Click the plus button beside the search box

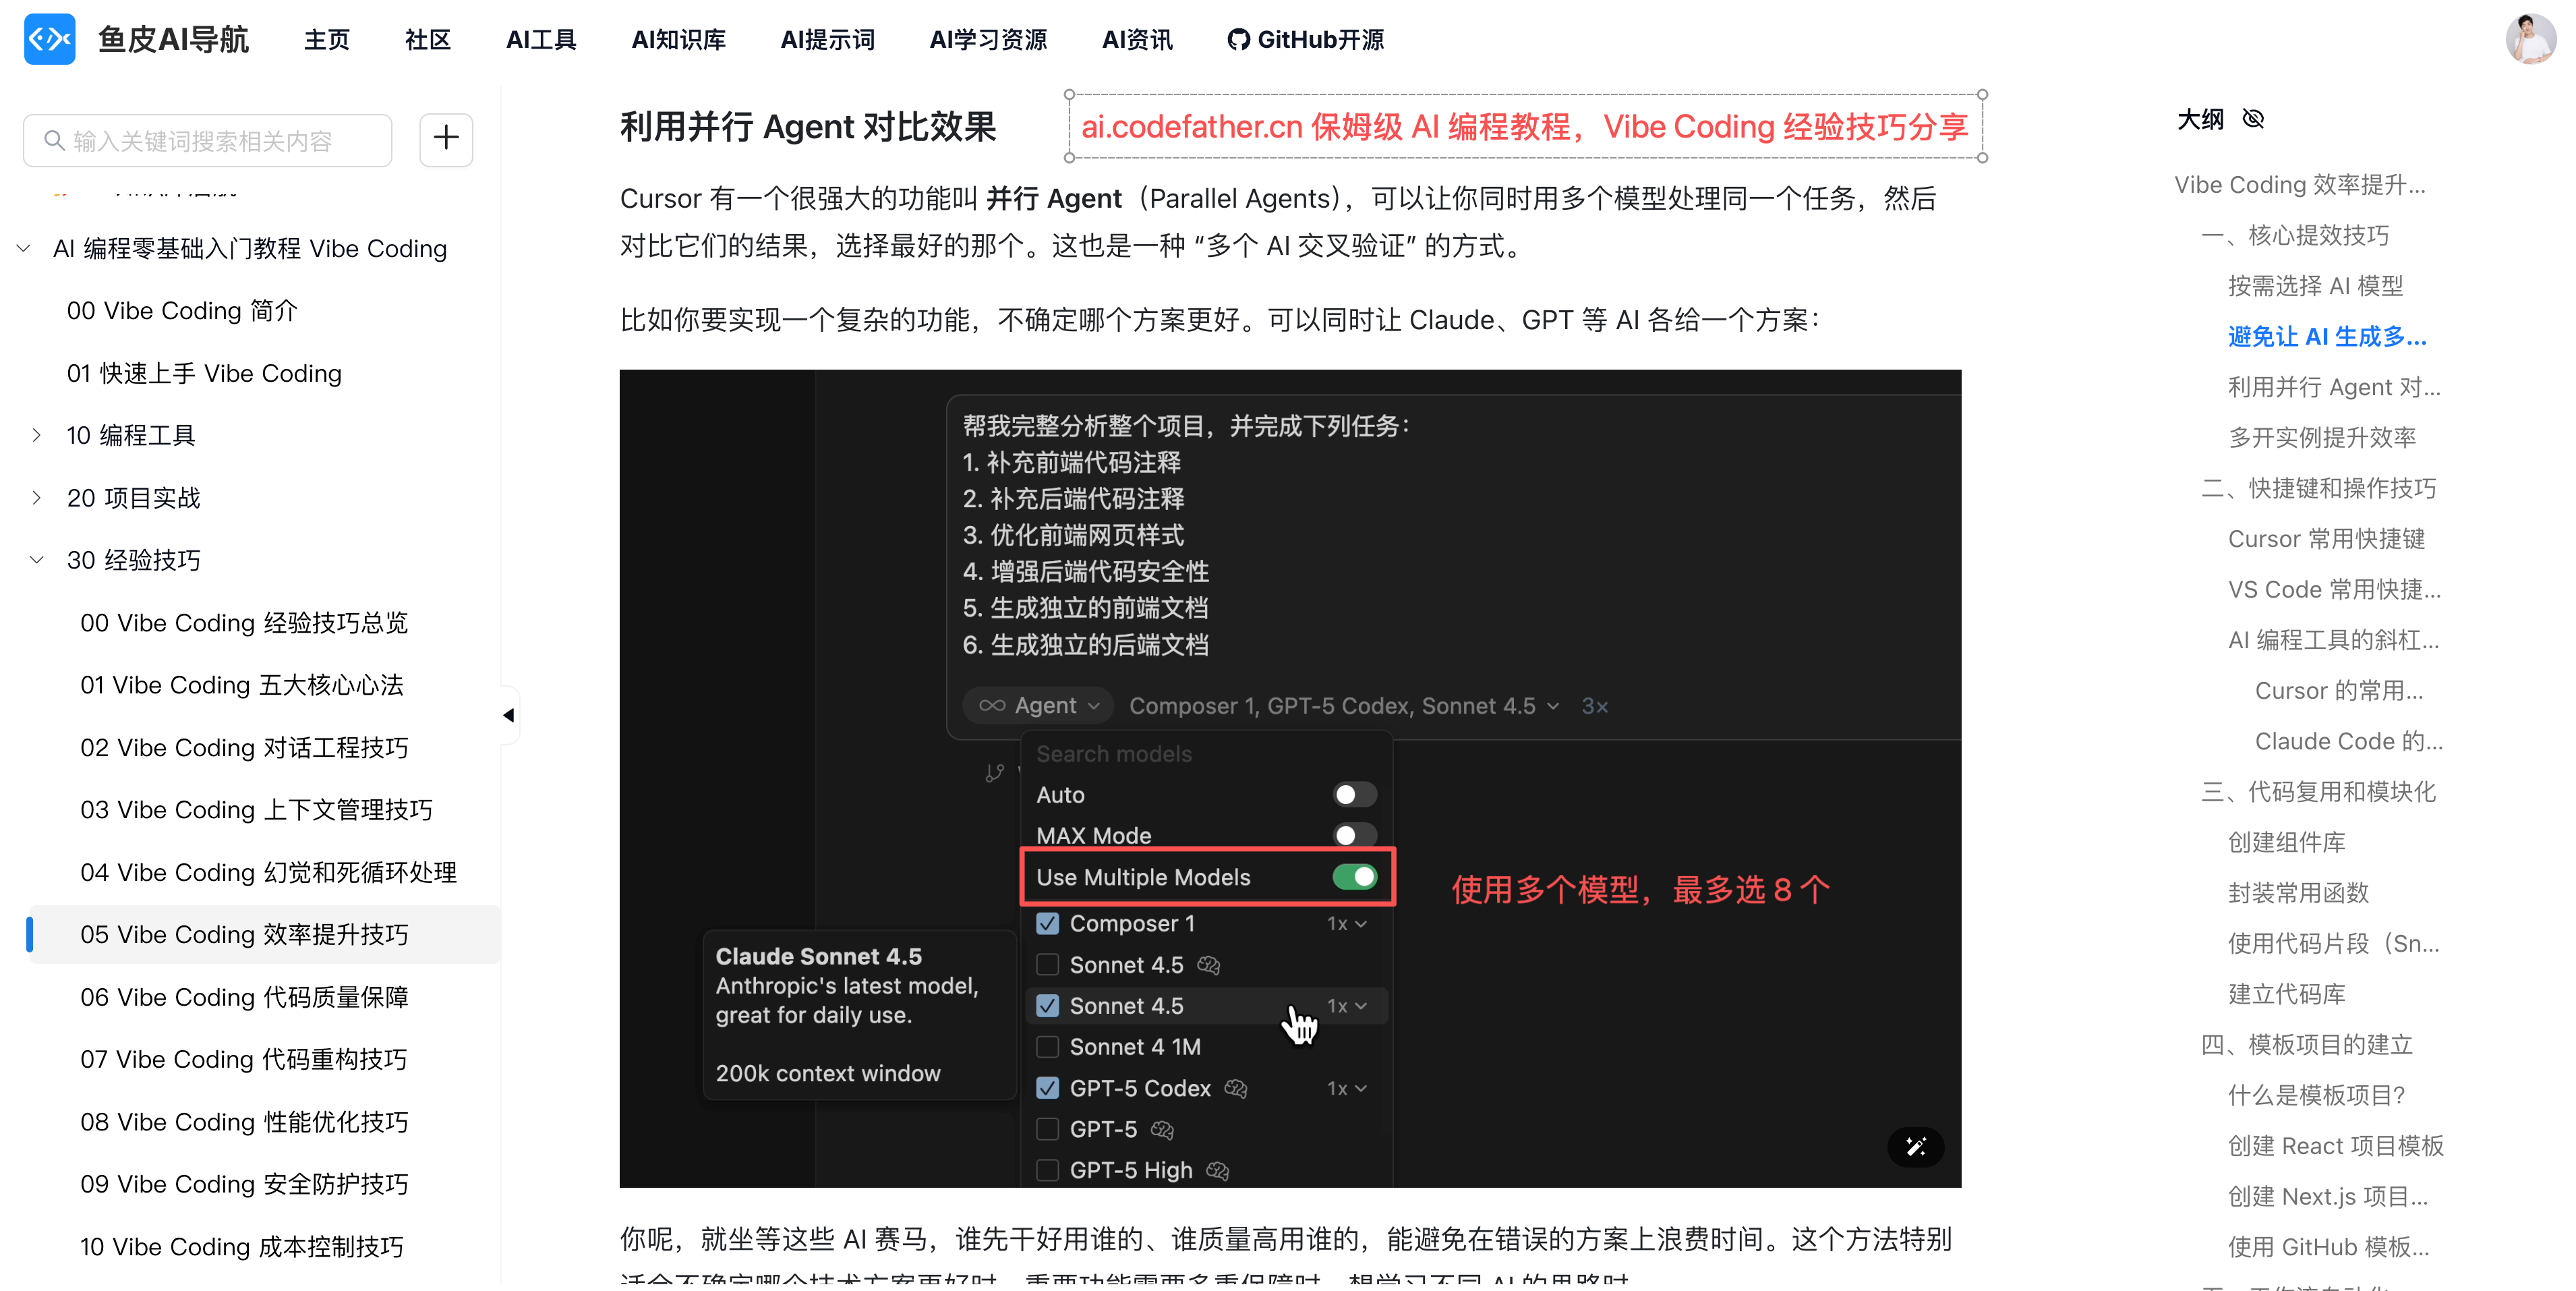445,139
